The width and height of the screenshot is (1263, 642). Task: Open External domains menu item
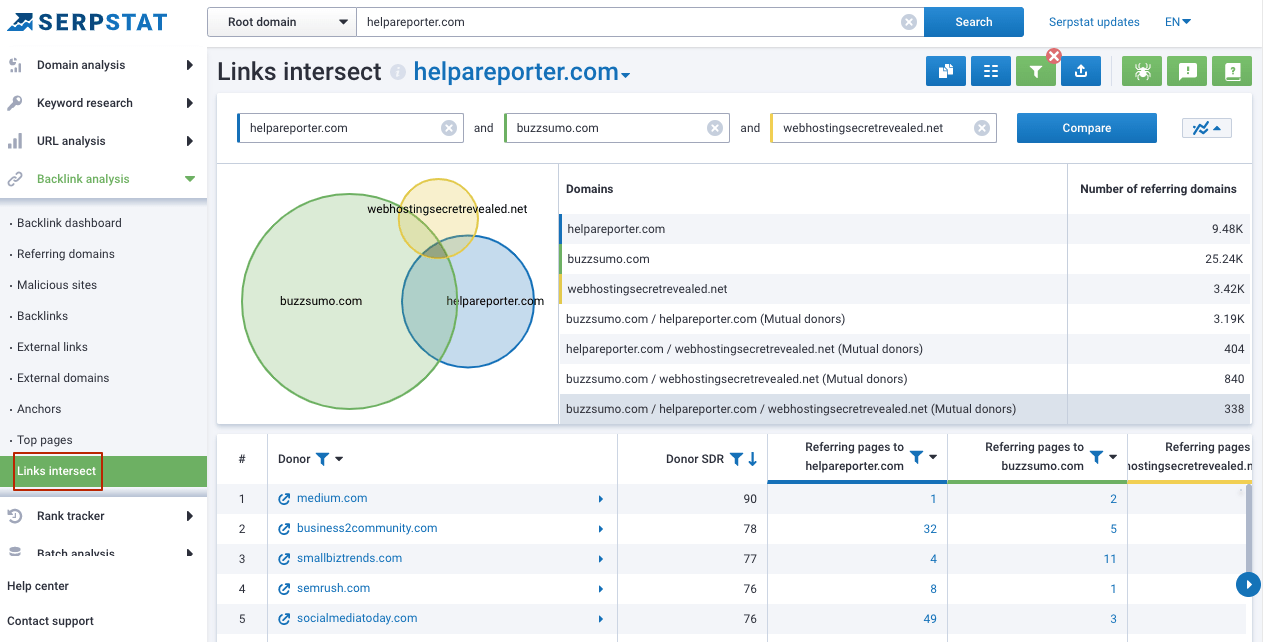(x=63, y=378)
